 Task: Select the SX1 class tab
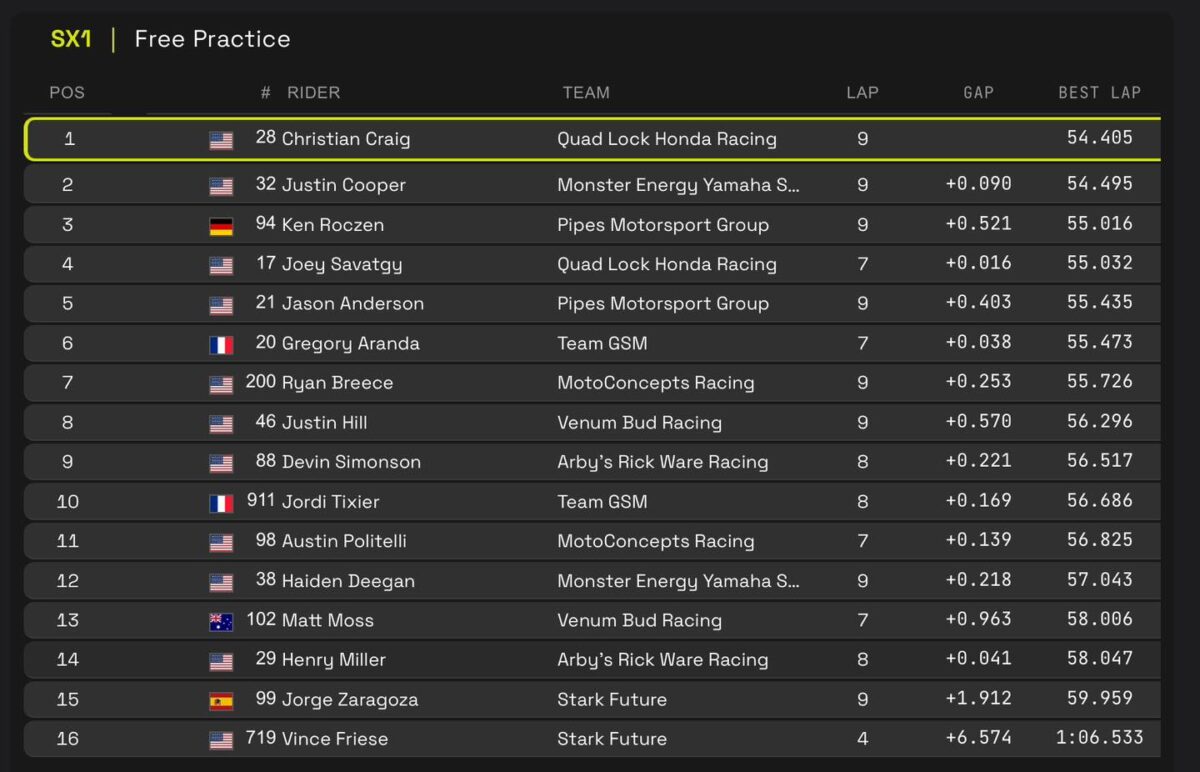click(71, 39)
